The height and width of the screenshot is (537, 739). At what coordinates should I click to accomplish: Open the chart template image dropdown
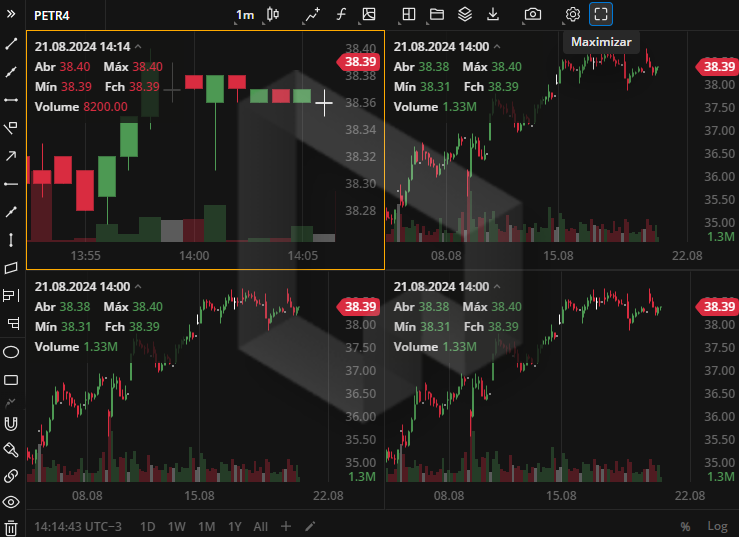pos(369,15)
